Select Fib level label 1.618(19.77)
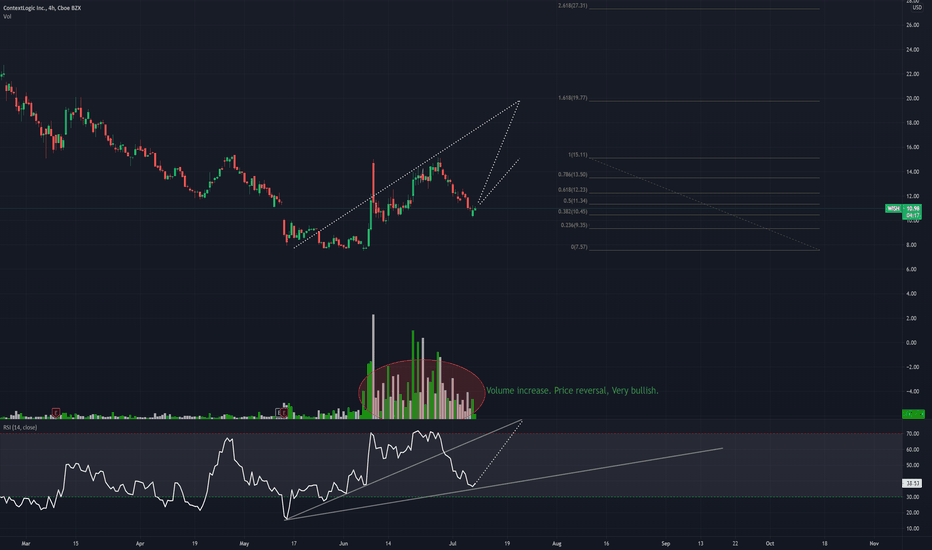The height and width of the screenshot is (550, 932). point(572,98)
